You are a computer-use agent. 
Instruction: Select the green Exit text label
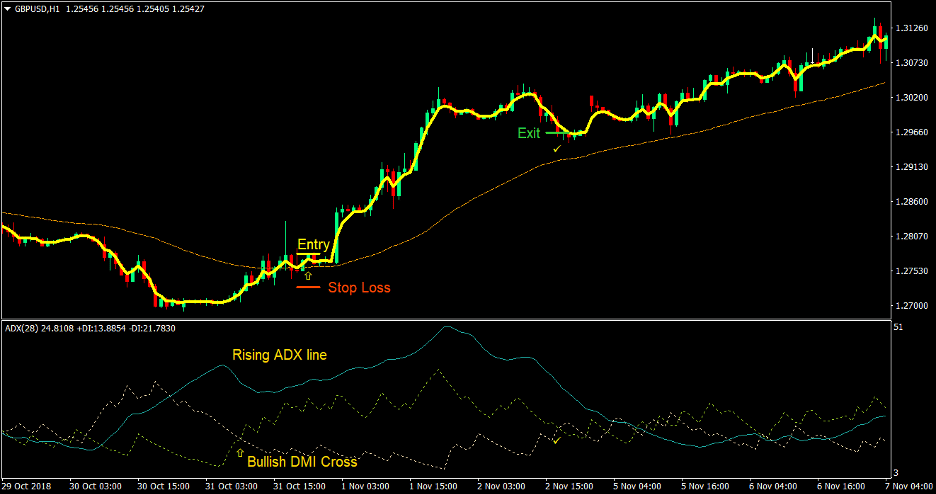coord(528,133)
